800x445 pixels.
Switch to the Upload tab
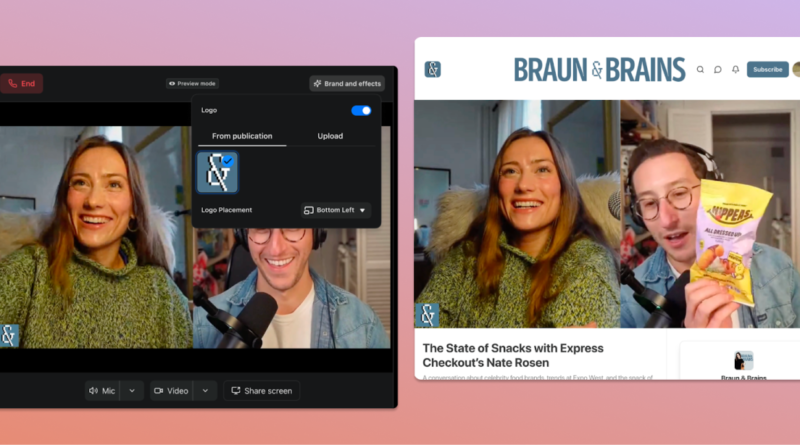(330, 136)
